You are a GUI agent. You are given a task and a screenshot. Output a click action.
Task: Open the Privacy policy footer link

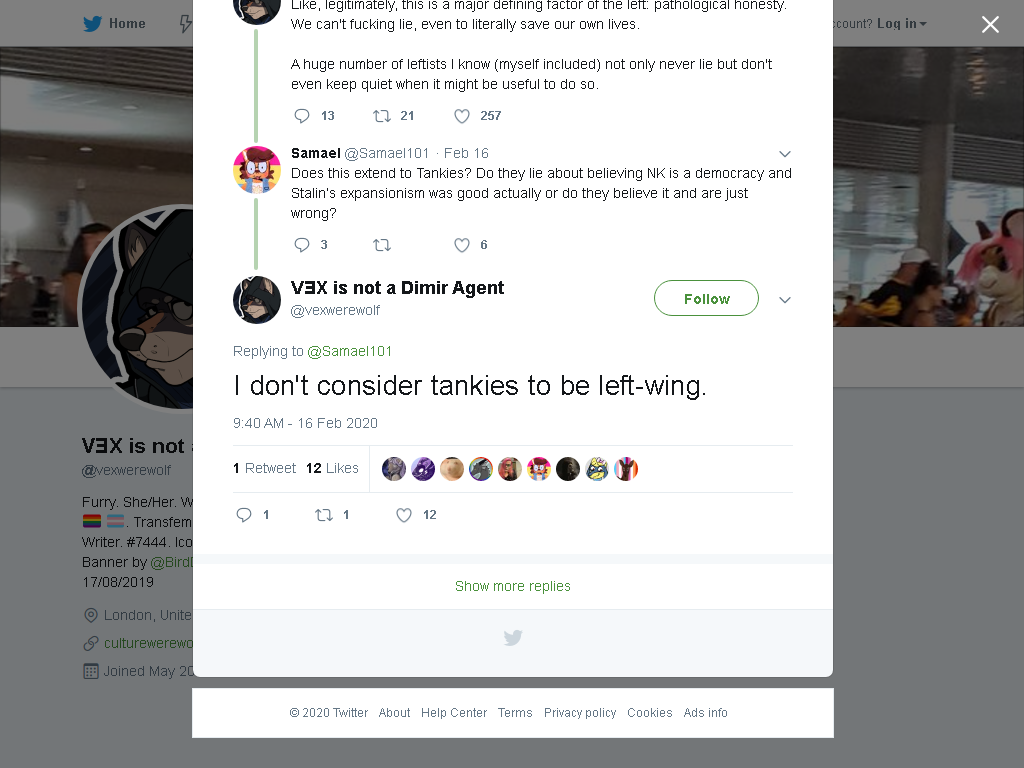tap(580, 712)
